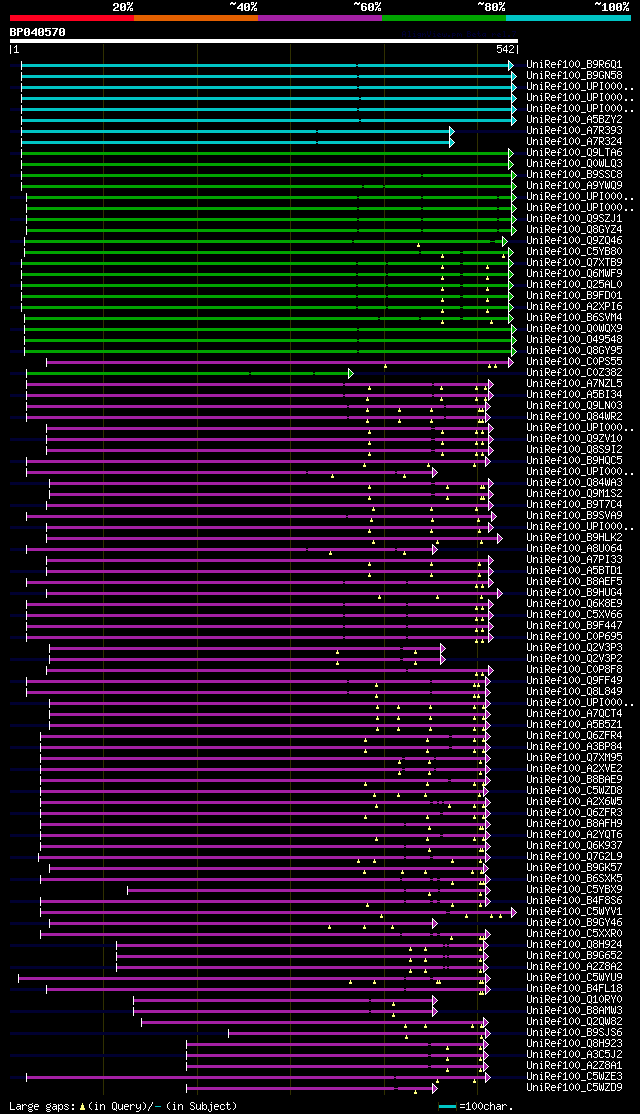Click the short green C0Z382 alignment bar
This screenshot has width=640, height=1114.
pos(189,373)
